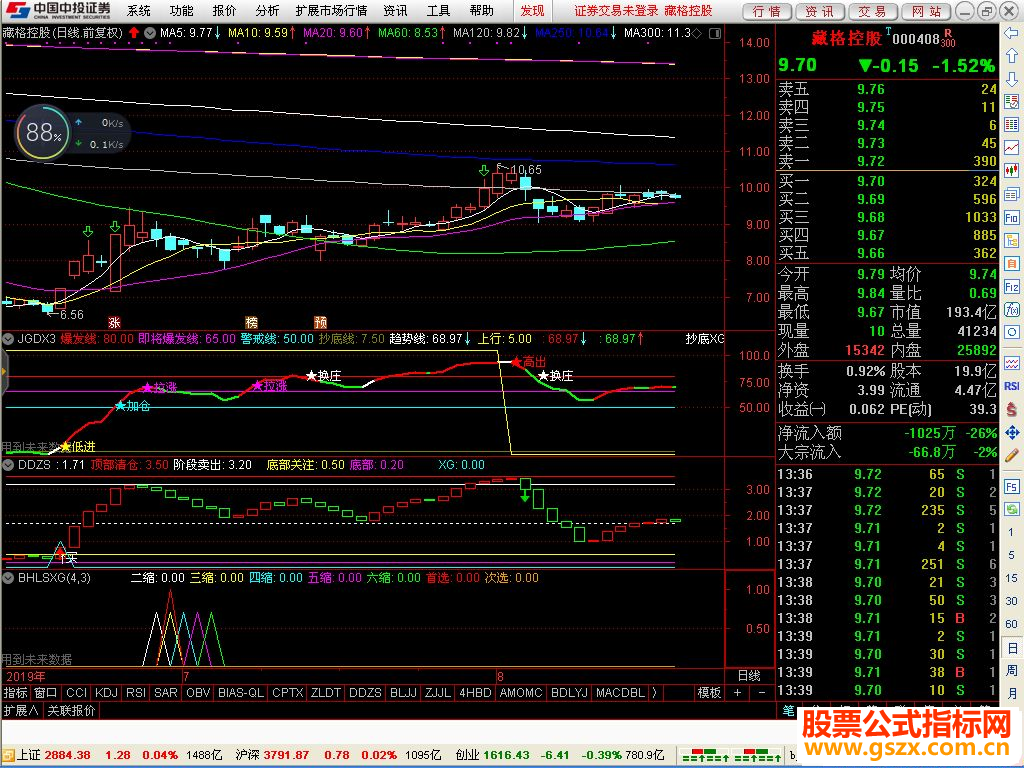Select the KDJ indicator tab
Image resolution: width=1024 pixels, height=768 pixels.
pyautogui.click(x=106, y=693)
